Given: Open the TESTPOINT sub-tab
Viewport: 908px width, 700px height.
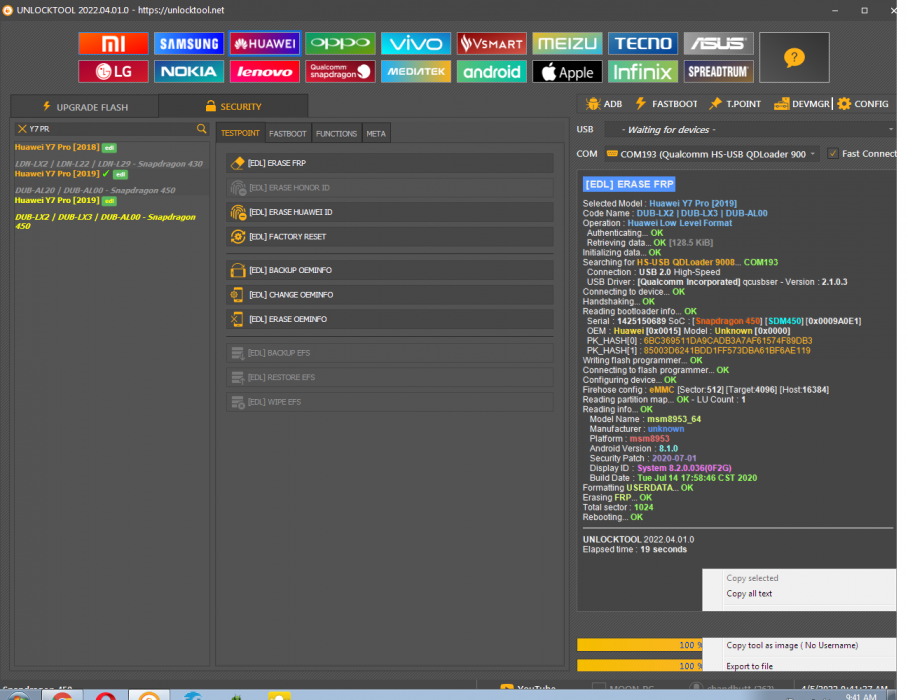Looking at the screenshot, I should pyautogui.click(x=240, y=133).
